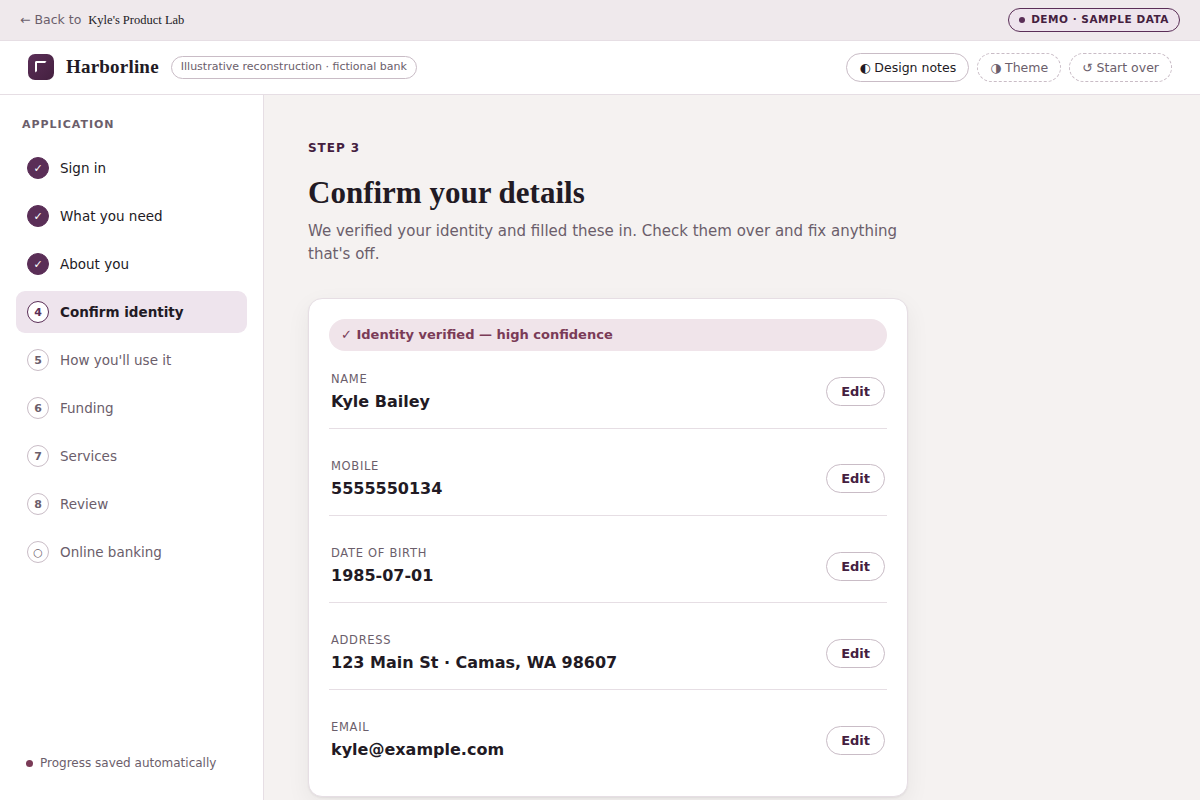Open the Design notes panel
This screenshot has height=800, width=1200.
[x=907, y=68]
